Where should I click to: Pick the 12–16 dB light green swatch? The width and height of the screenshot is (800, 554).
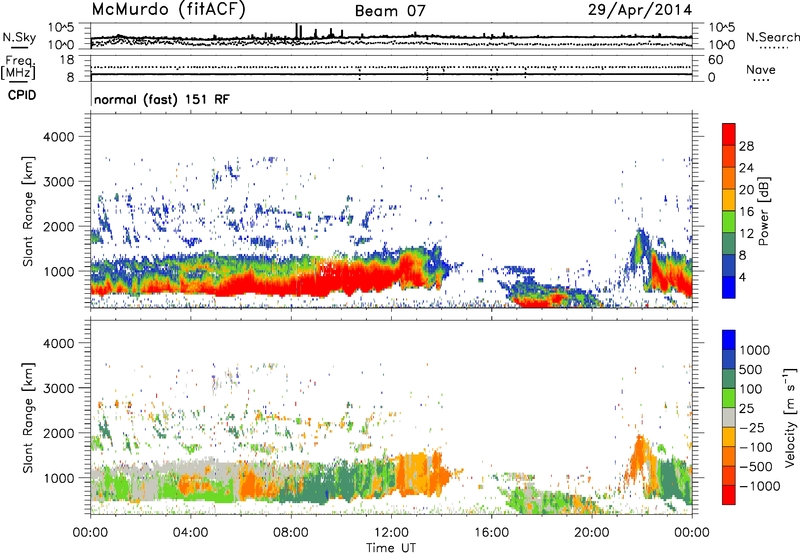tap(729, 222)
